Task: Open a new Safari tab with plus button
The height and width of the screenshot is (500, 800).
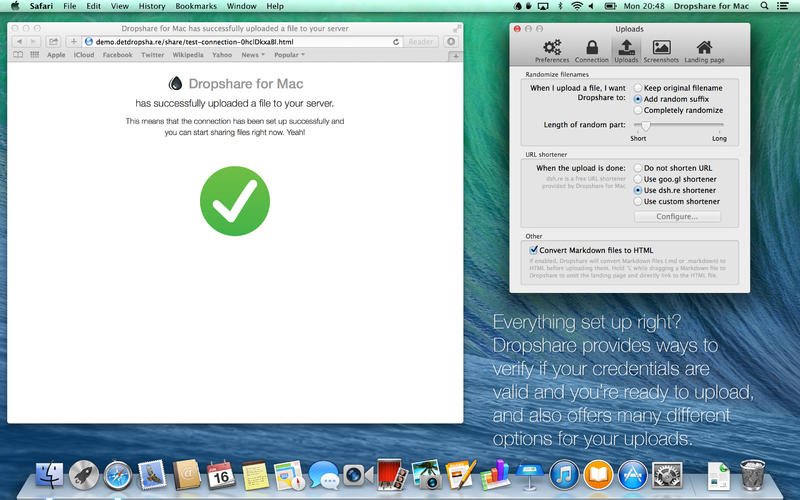Action: 456,56
